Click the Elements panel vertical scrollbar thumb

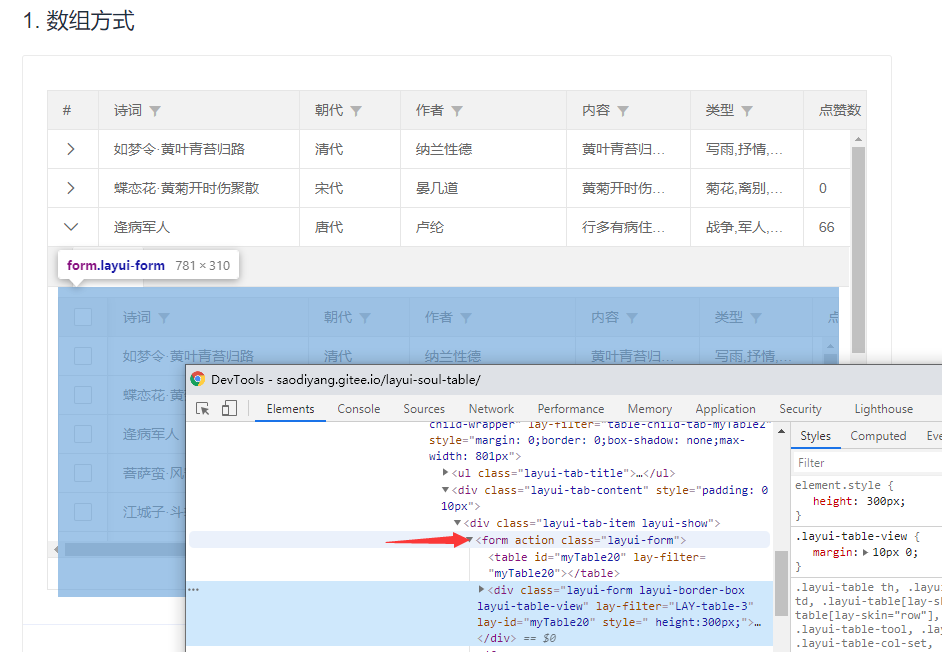[x=781, y=583]
